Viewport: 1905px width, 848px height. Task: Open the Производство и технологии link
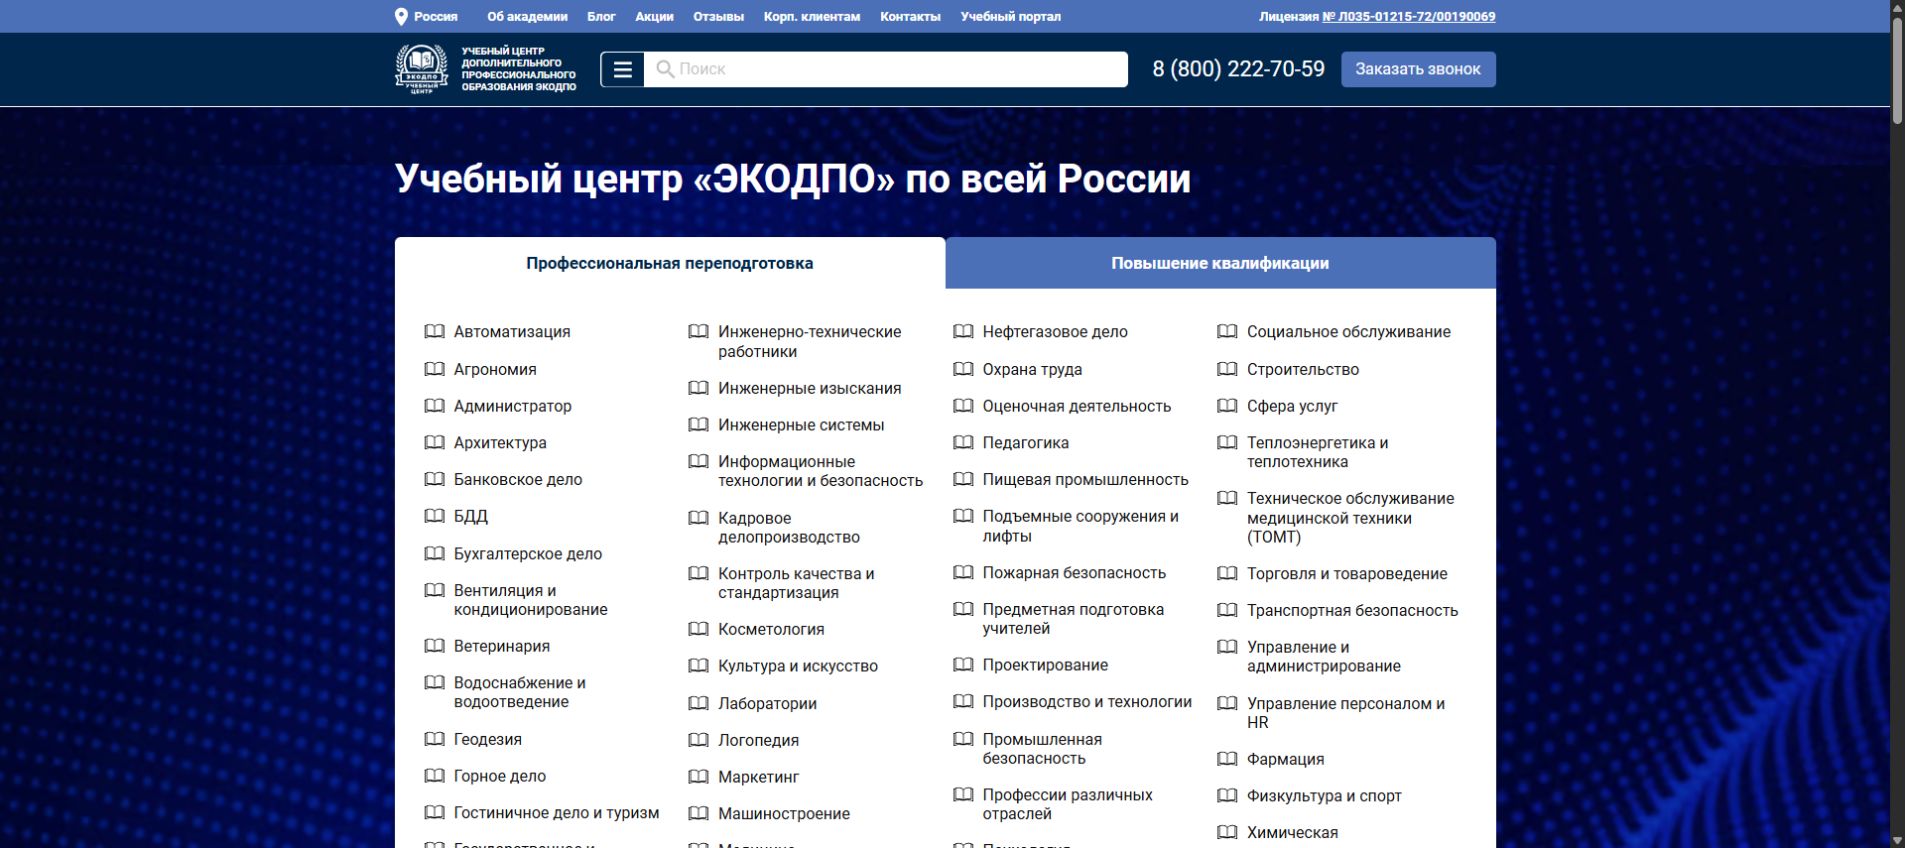pos(1087,702)
